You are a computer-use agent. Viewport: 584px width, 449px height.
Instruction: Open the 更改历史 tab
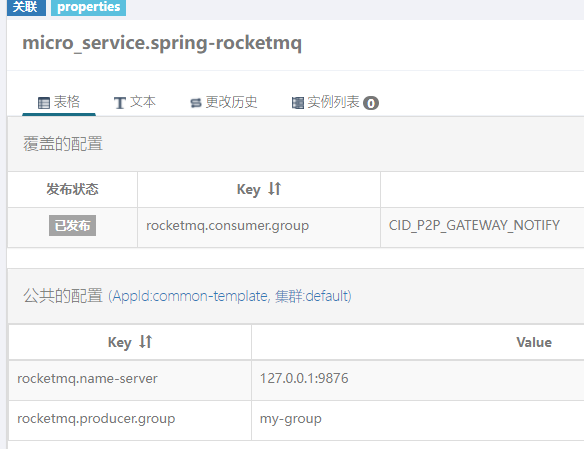[x=224, y=102]
